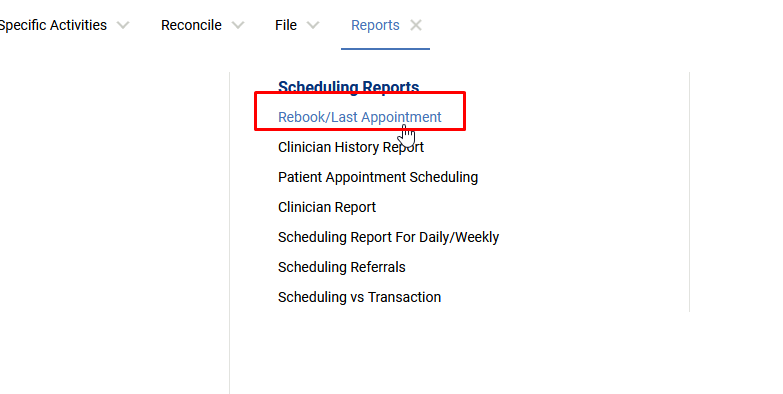Open the Scheduling vs Transaction report
The height and width of the screenshot is (394, 783).
pyautogui.click(x=360, y=297)
